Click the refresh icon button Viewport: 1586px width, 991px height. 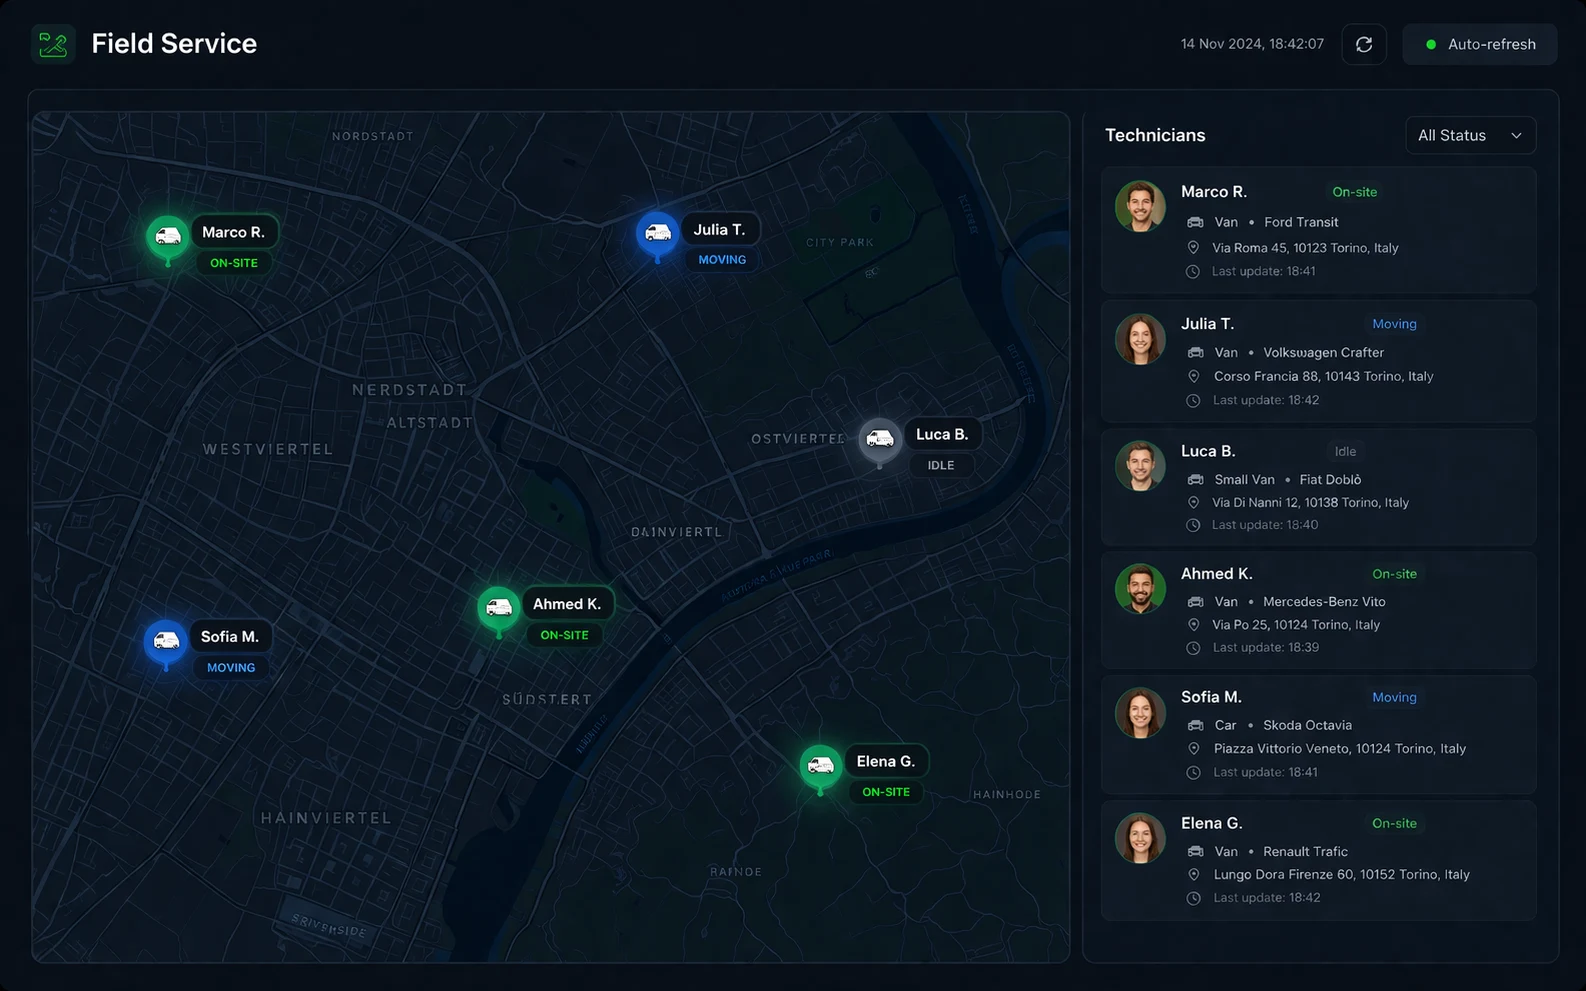click(x=1363, y=44)
